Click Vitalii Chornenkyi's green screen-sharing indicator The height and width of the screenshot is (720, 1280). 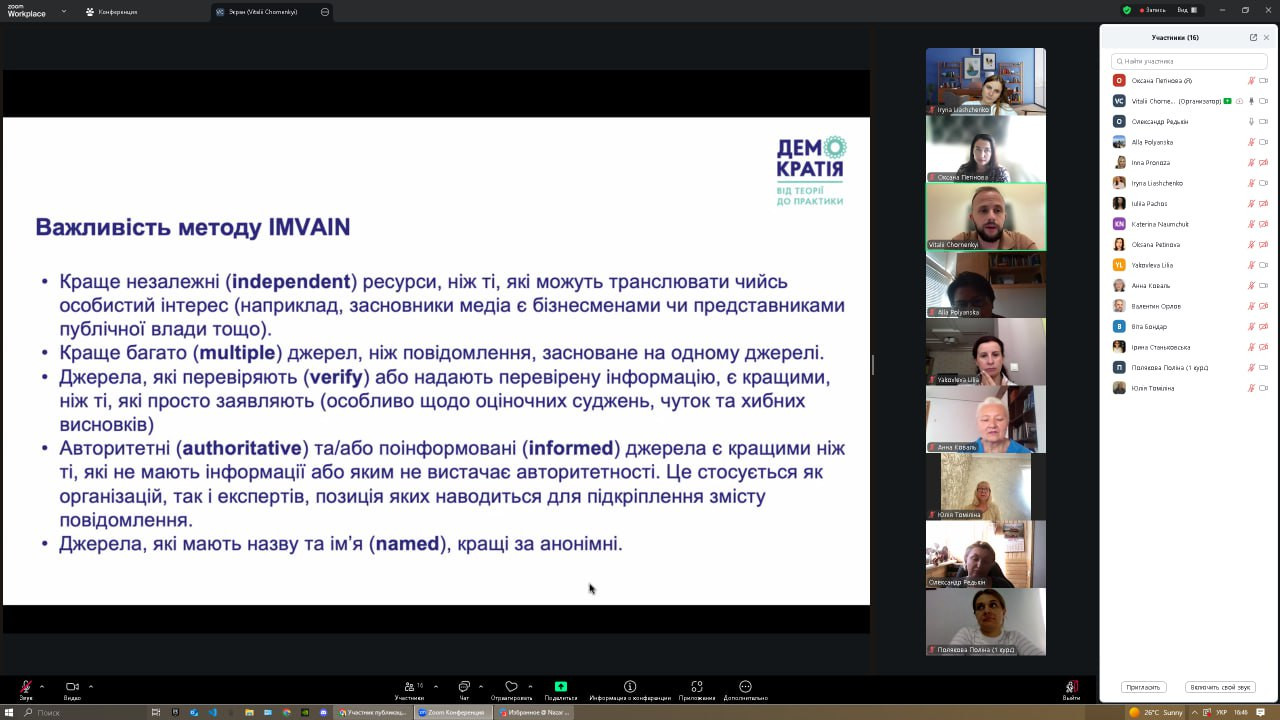click(x=1227, y=101)
